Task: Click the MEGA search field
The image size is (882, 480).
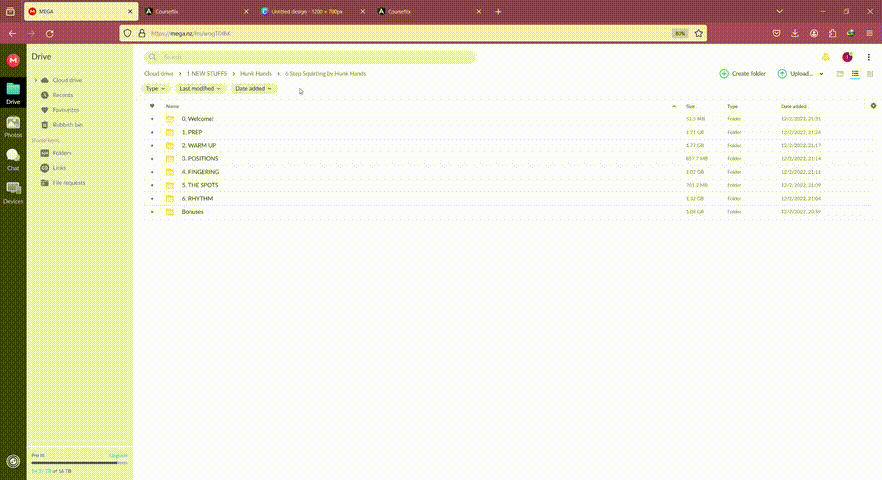Action: [x=309, y=57]
